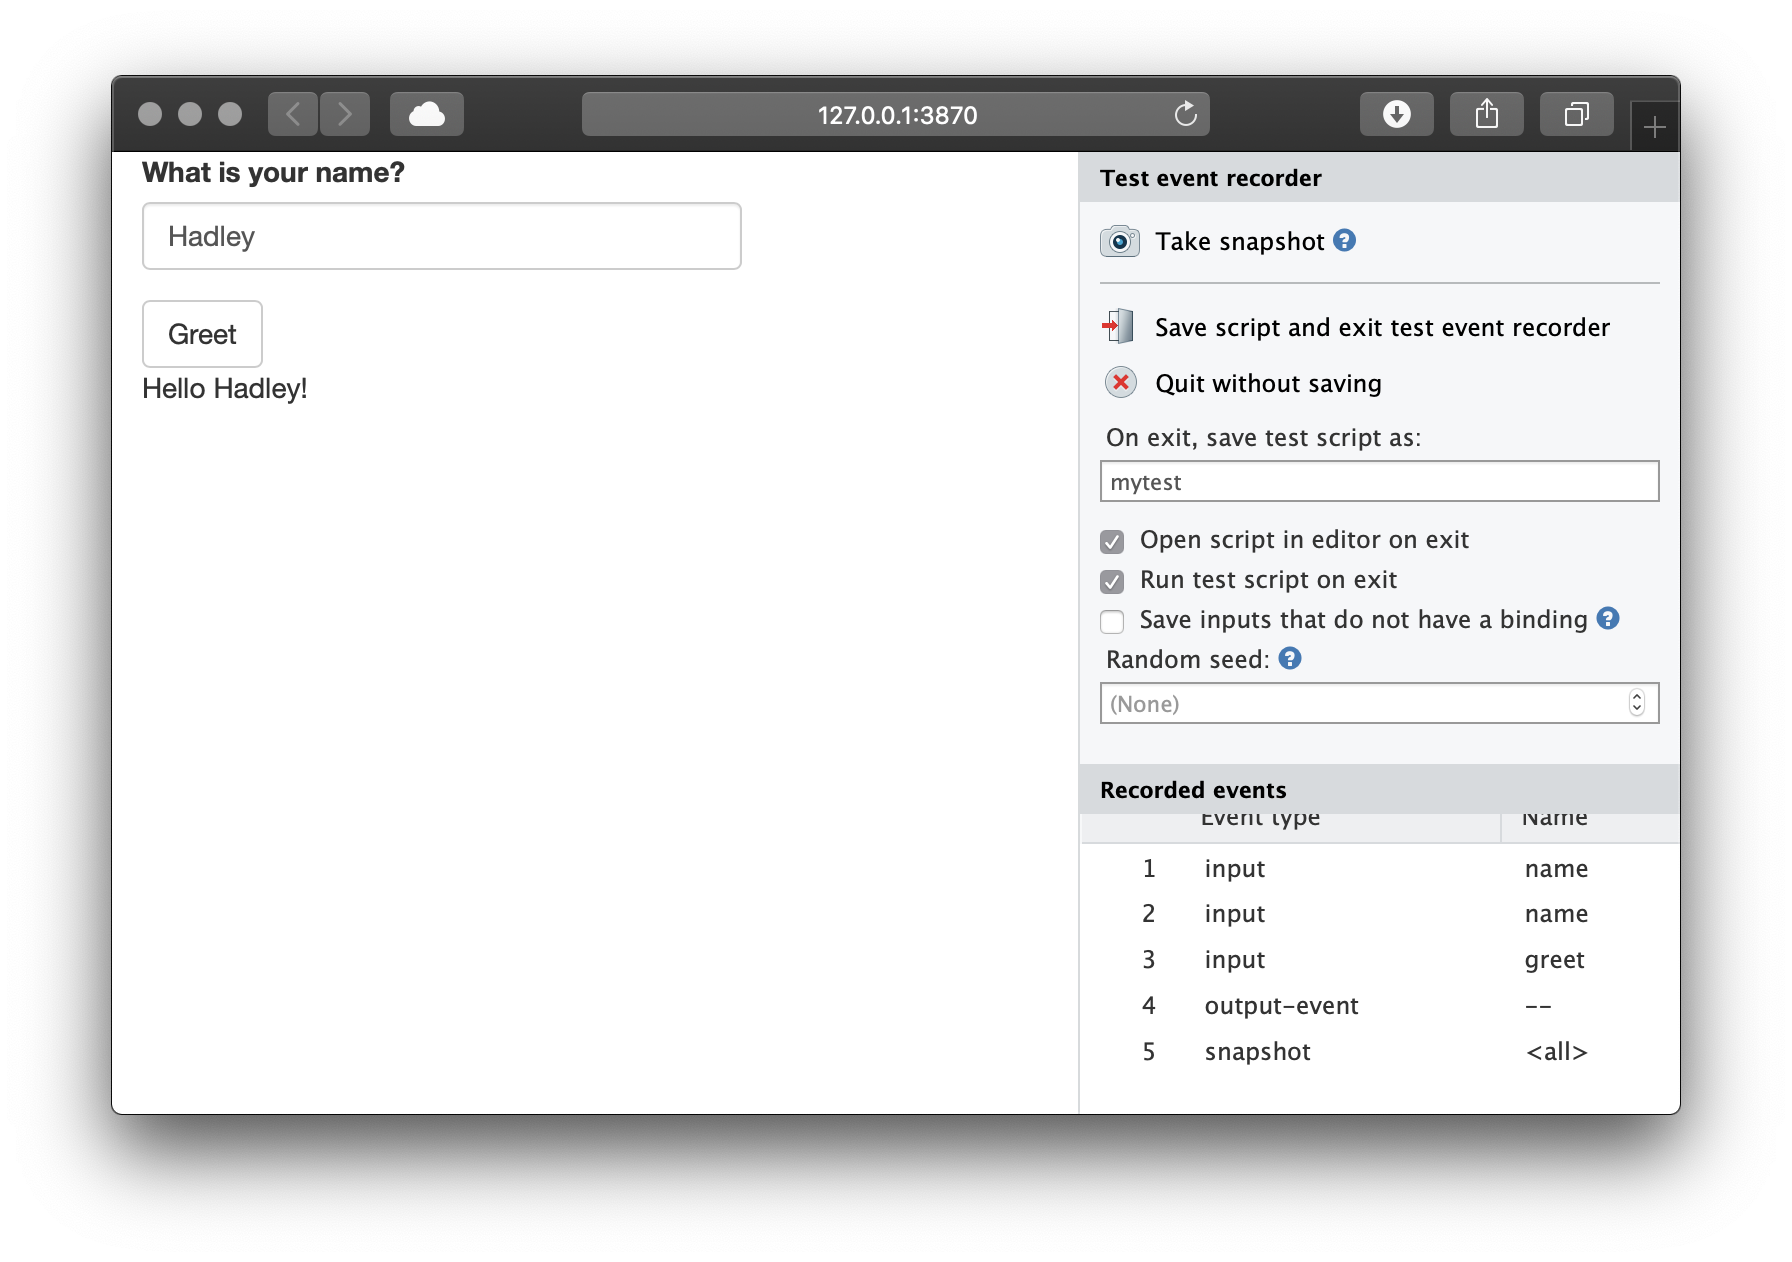Click Save script and exit test event recorder
1792x1262 pixels.
[1381, 328]
